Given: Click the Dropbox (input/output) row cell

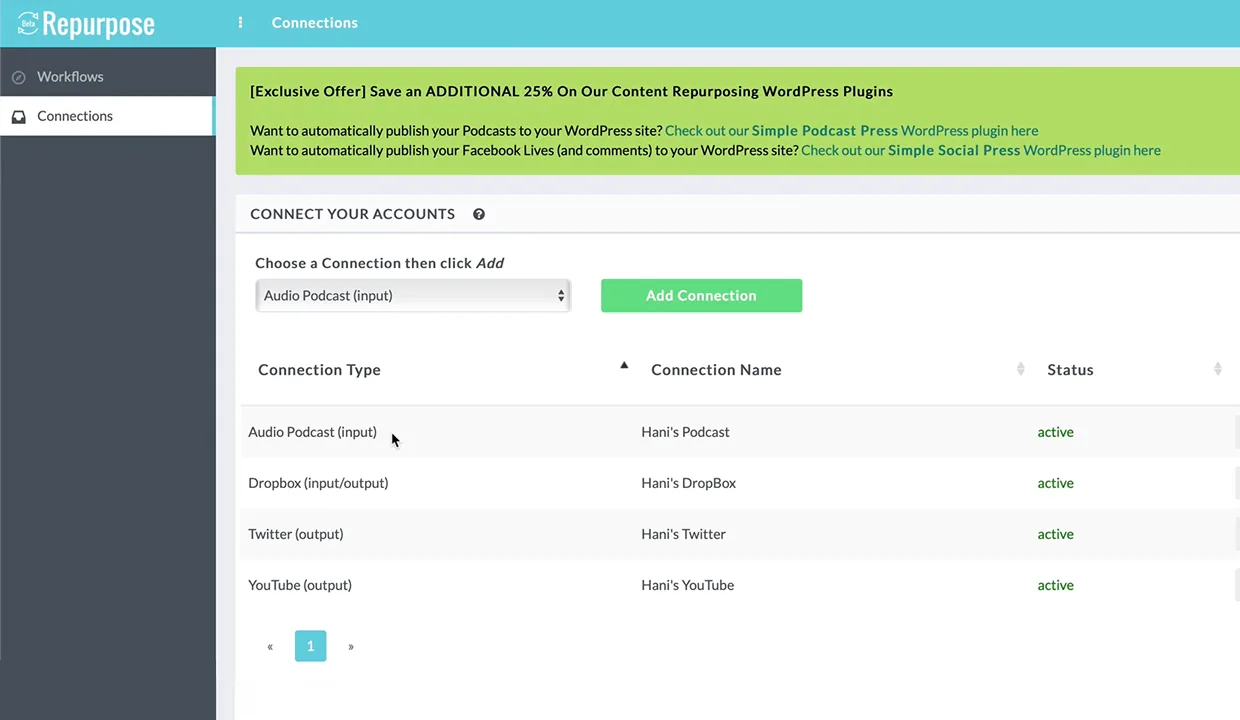Looking at the screenshot, I should click(x=318, y=483).
